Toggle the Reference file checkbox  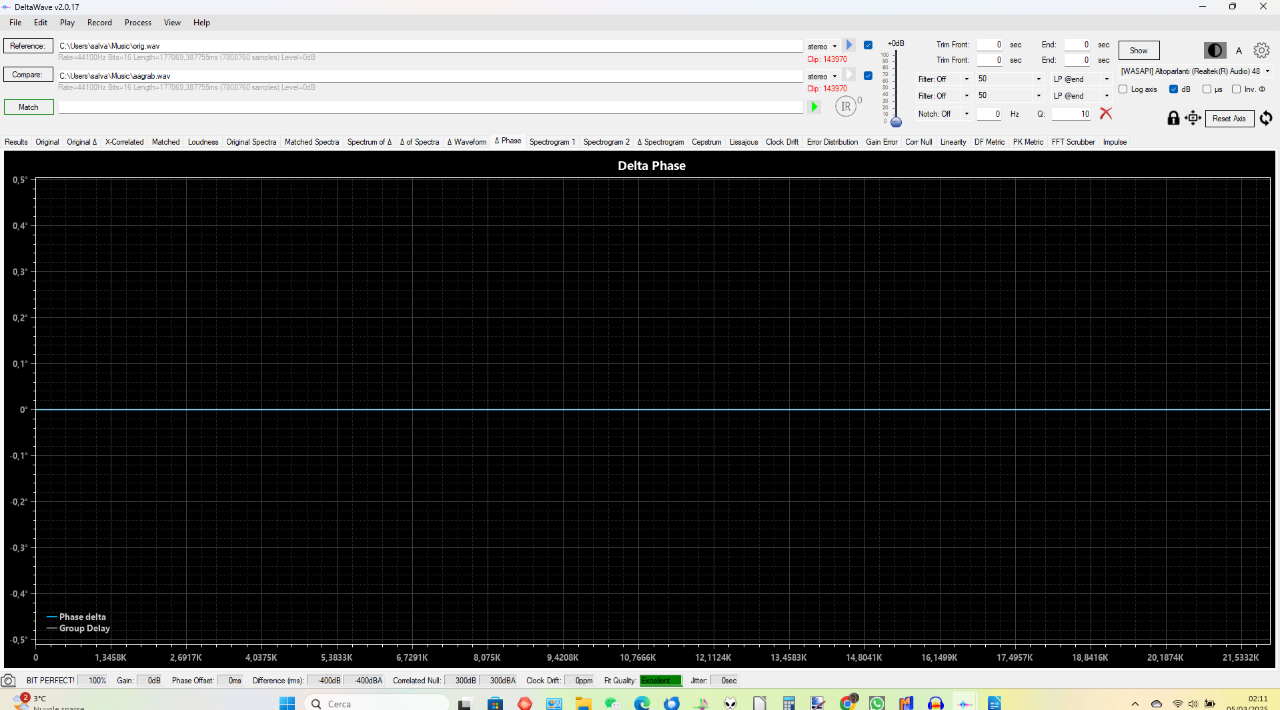(x=868, y=45)
